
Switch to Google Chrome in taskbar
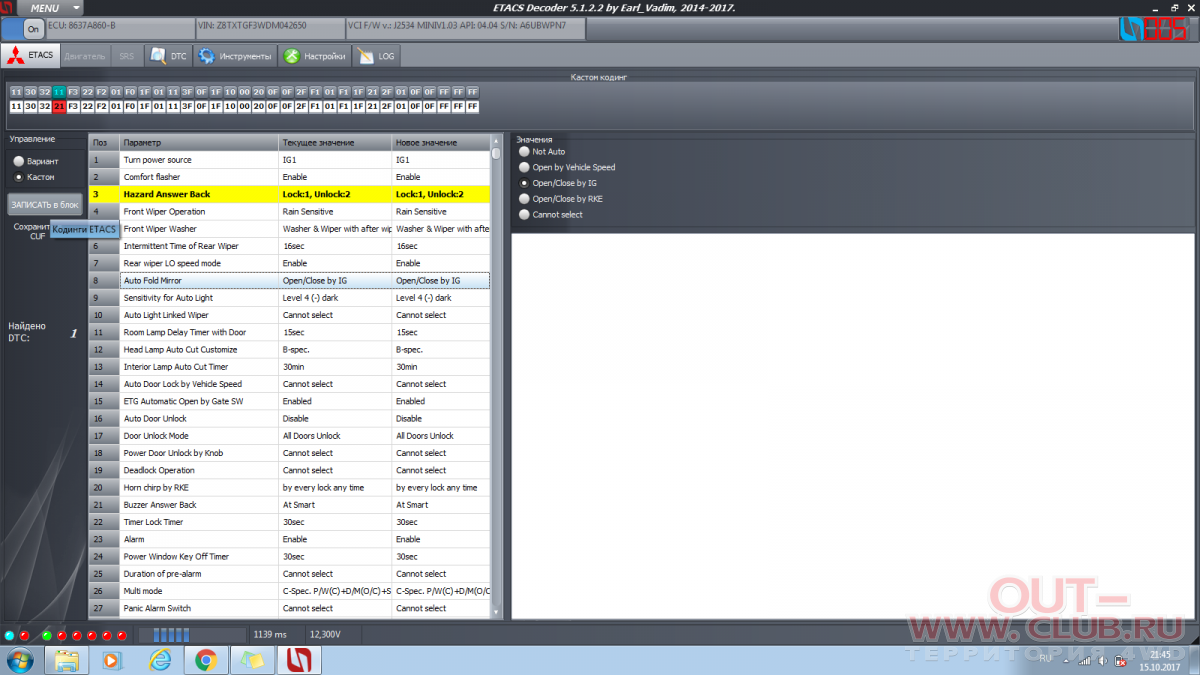[205, 660]
